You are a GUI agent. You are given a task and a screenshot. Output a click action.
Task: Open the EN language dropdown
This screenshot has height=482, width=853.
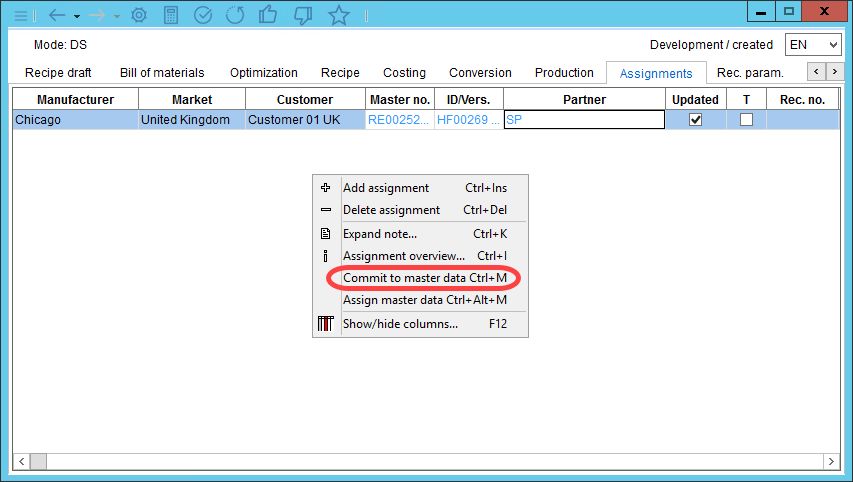[x=813, y=45]
